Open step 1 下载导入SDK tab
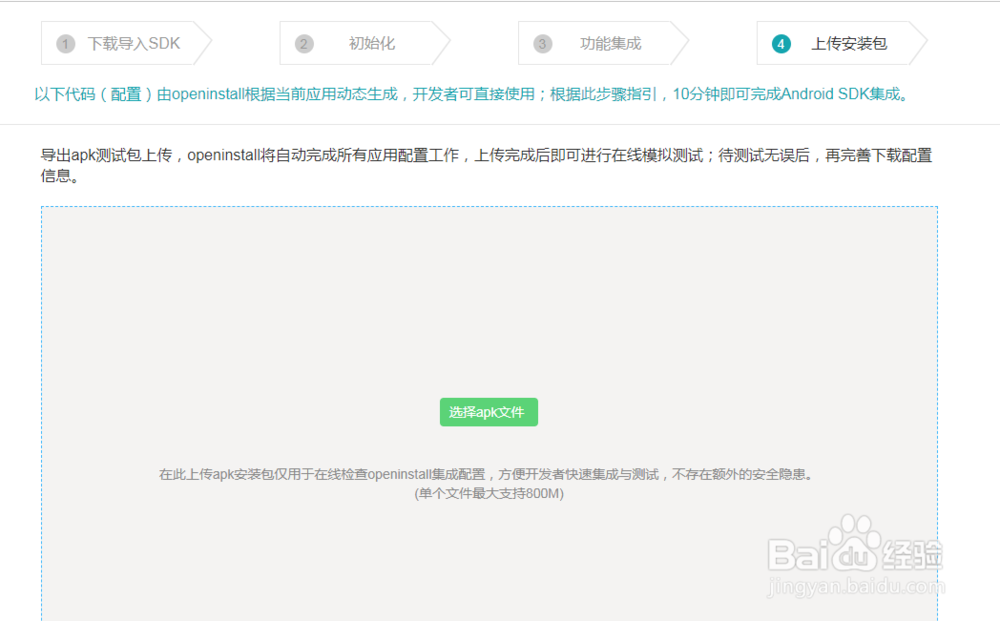Screen dimensions: 1000x621 pyautogui.click(x=126, y=43)
